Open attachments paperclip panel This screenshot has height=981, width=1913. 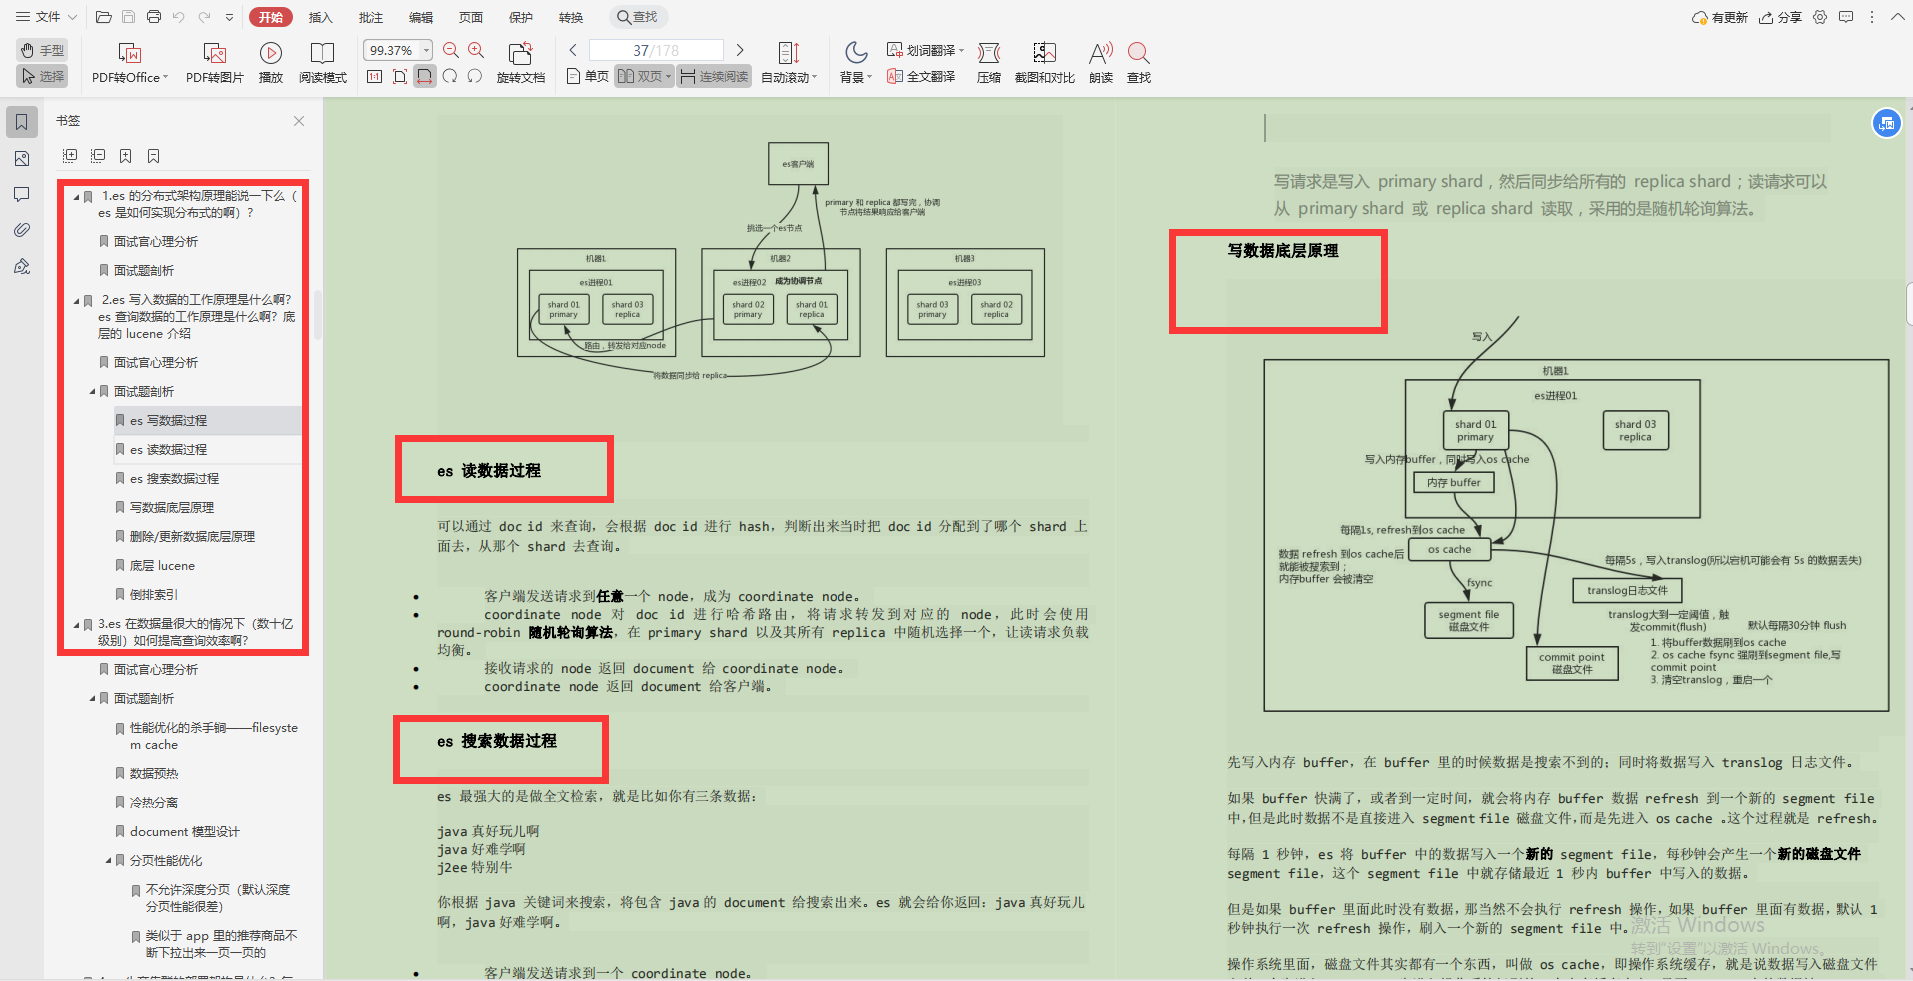(x=22, y=230)
